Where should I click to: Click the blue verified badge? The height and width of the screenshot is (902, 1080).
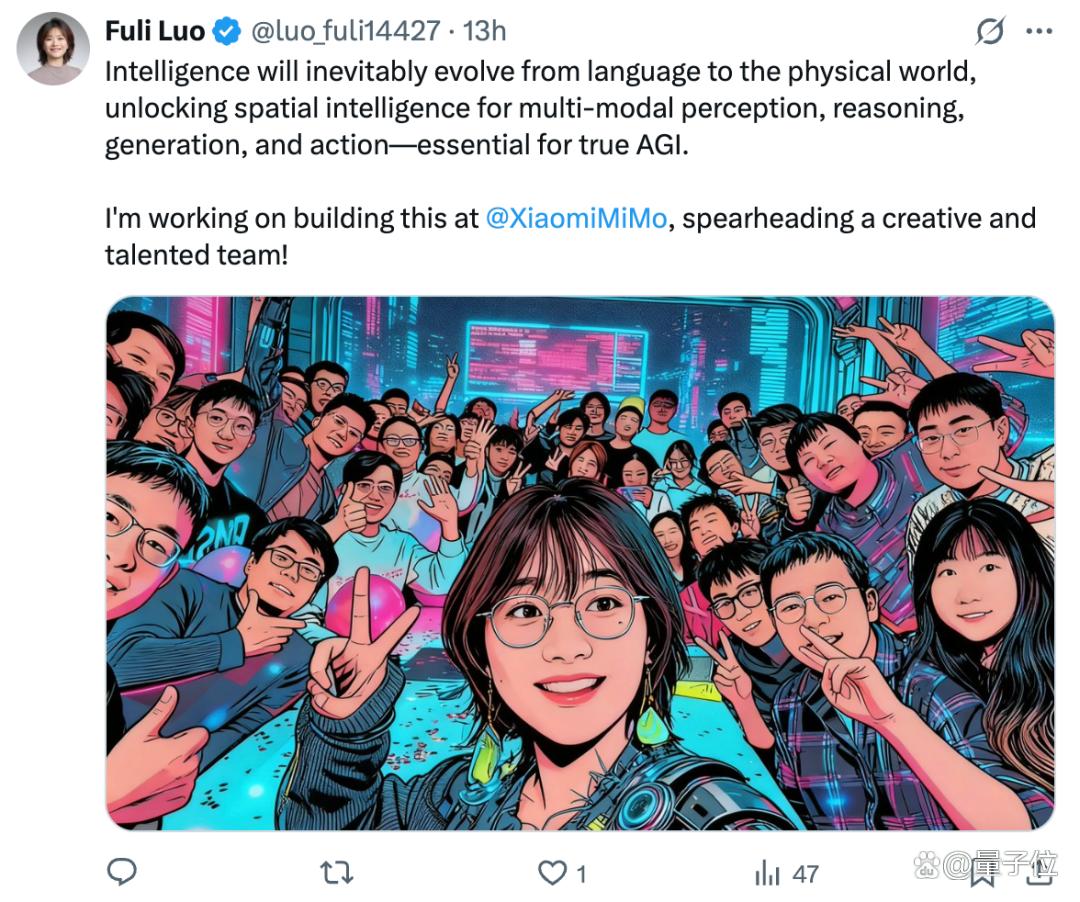(x=226, y=32)
